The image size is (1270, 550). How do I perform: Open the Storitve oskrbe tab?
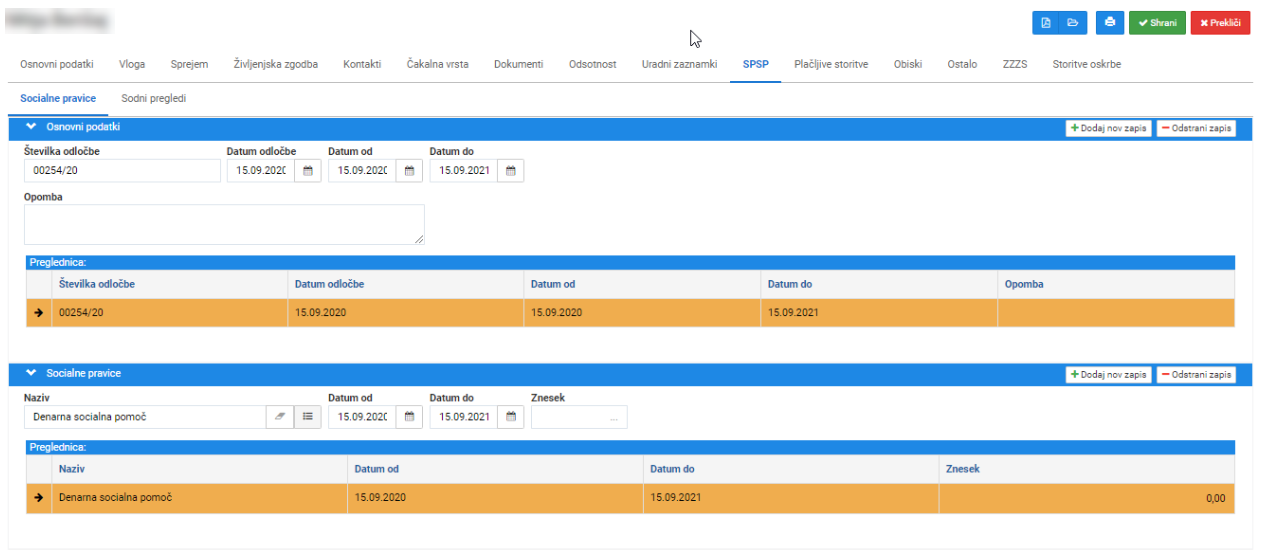tap(1086, 64)
